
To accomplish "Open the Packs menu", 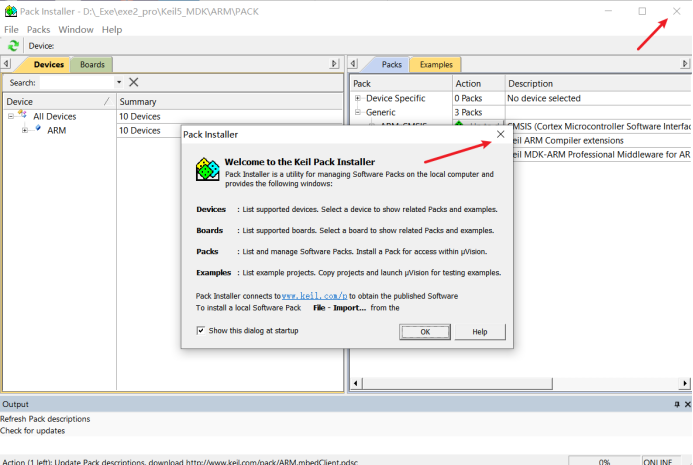I will point(38,30).
